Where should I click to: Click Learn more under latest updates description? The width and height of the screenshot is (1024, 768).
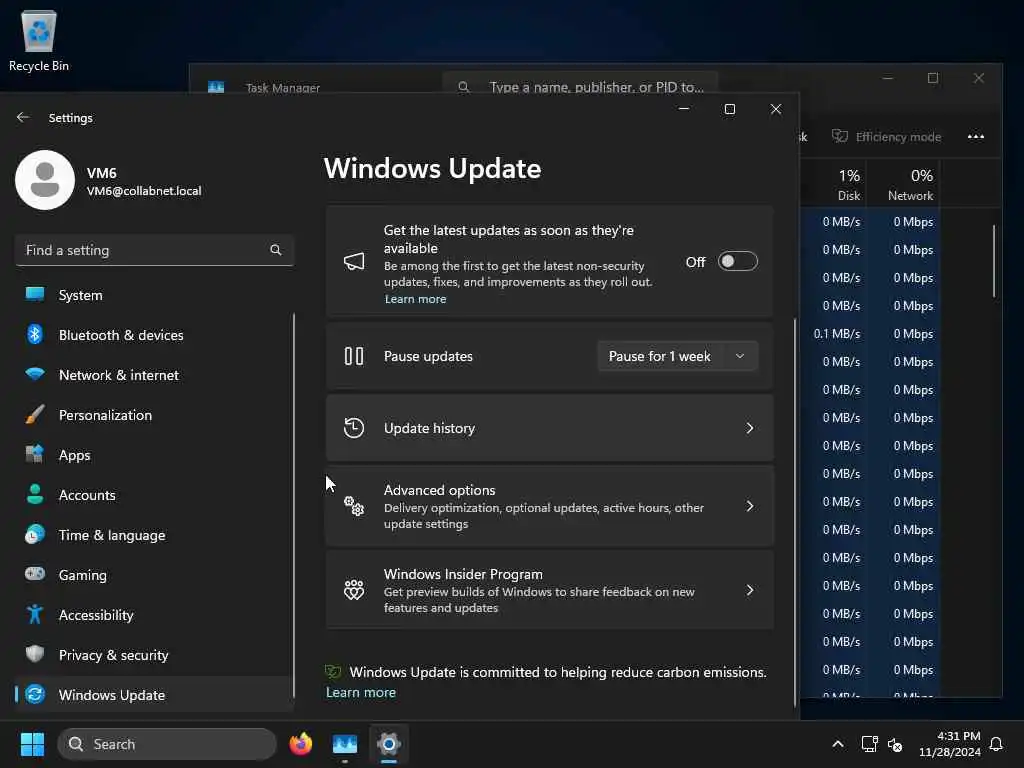415,299
